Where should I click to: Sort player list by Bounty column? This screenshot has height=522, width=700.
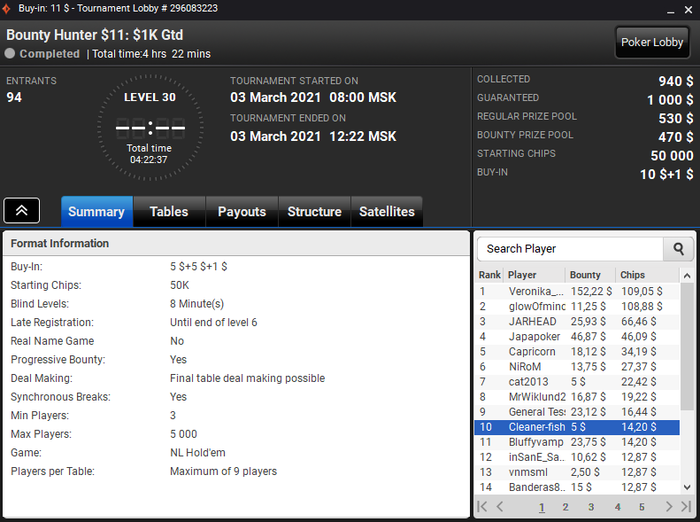pos(591,275)
